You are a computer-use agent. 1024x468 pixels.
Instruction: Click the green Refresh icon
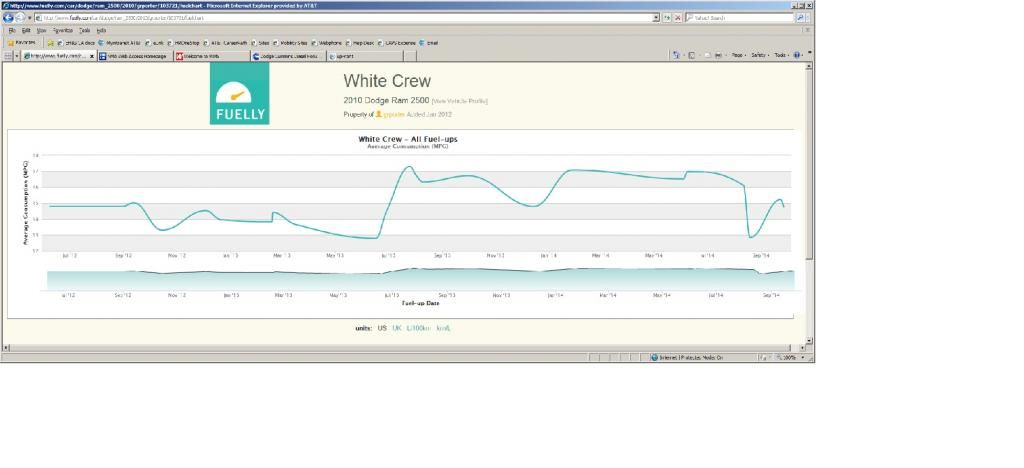[667, 18]
